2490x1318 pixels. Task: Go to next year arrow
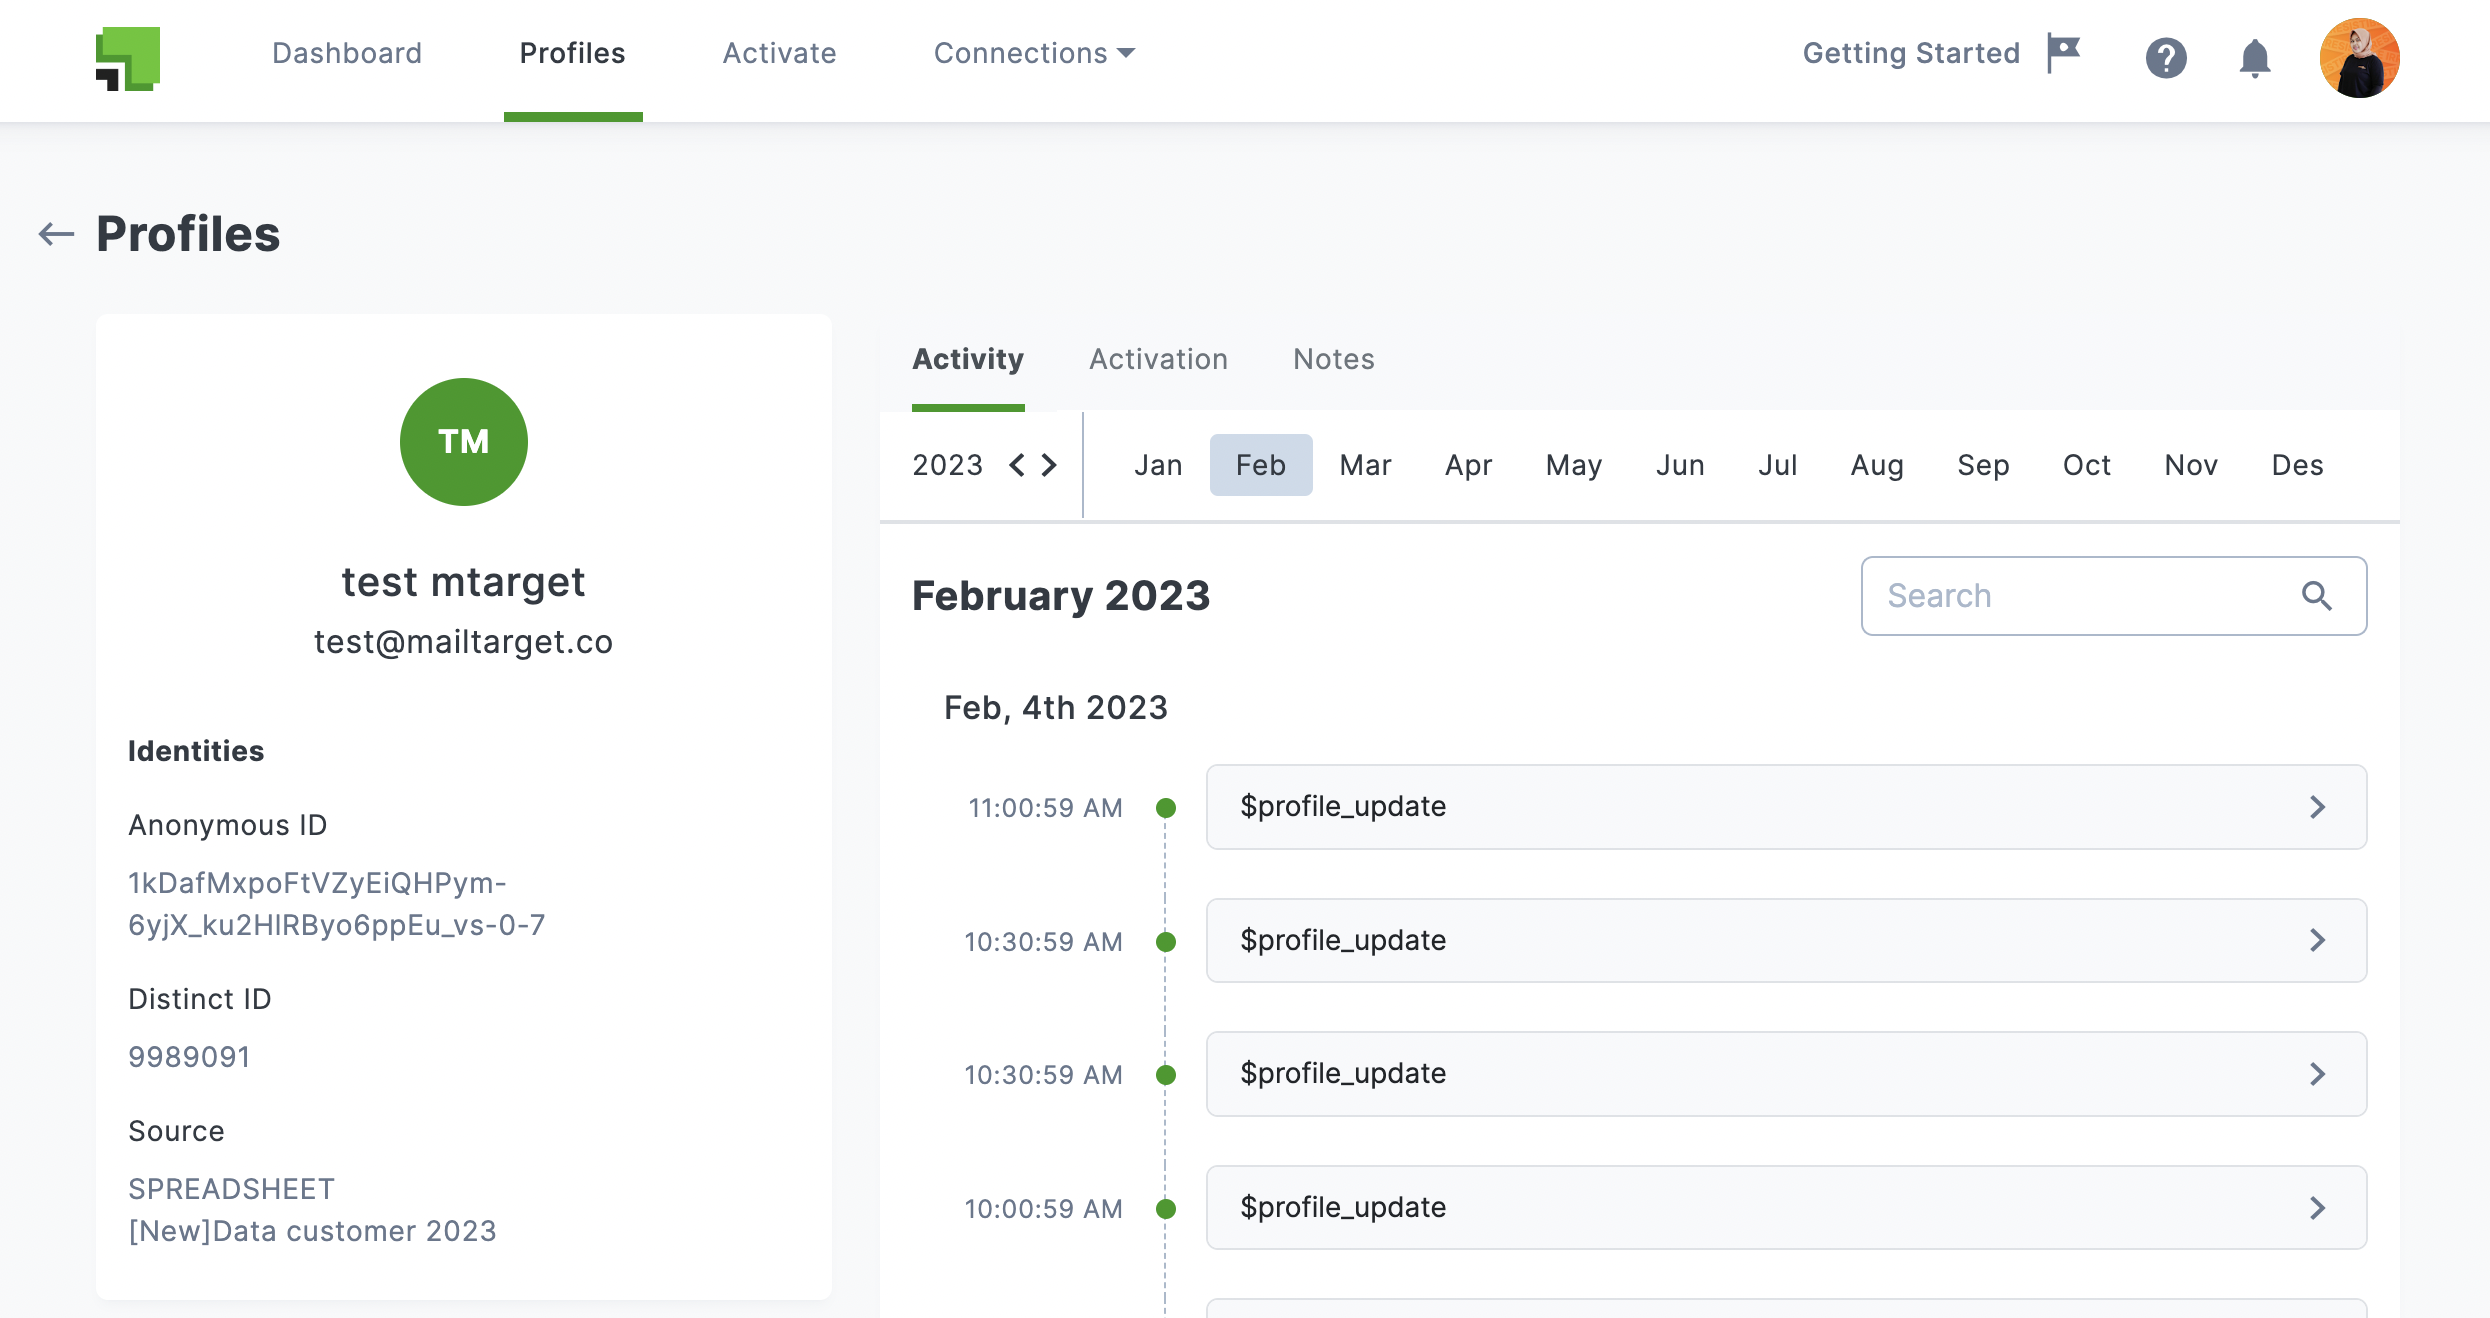tap(1049, 465)
